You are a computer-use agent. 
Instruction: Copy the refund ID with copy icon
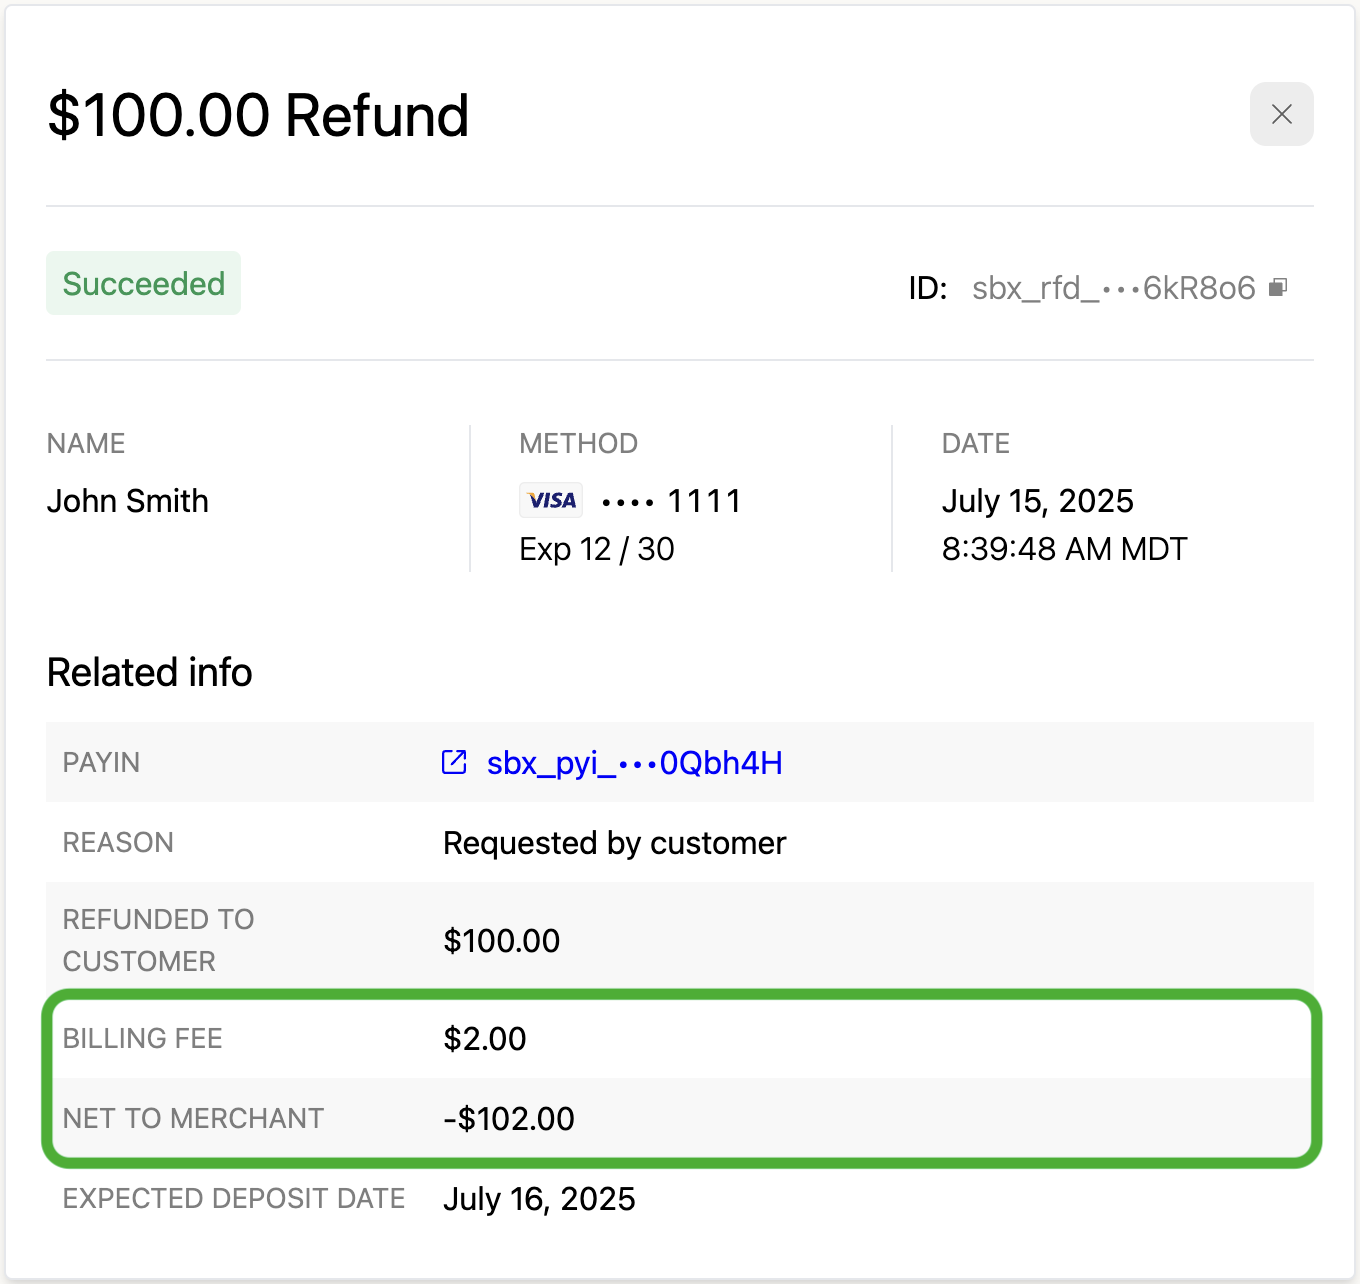pyautogui.click(x=1278, y=288)
